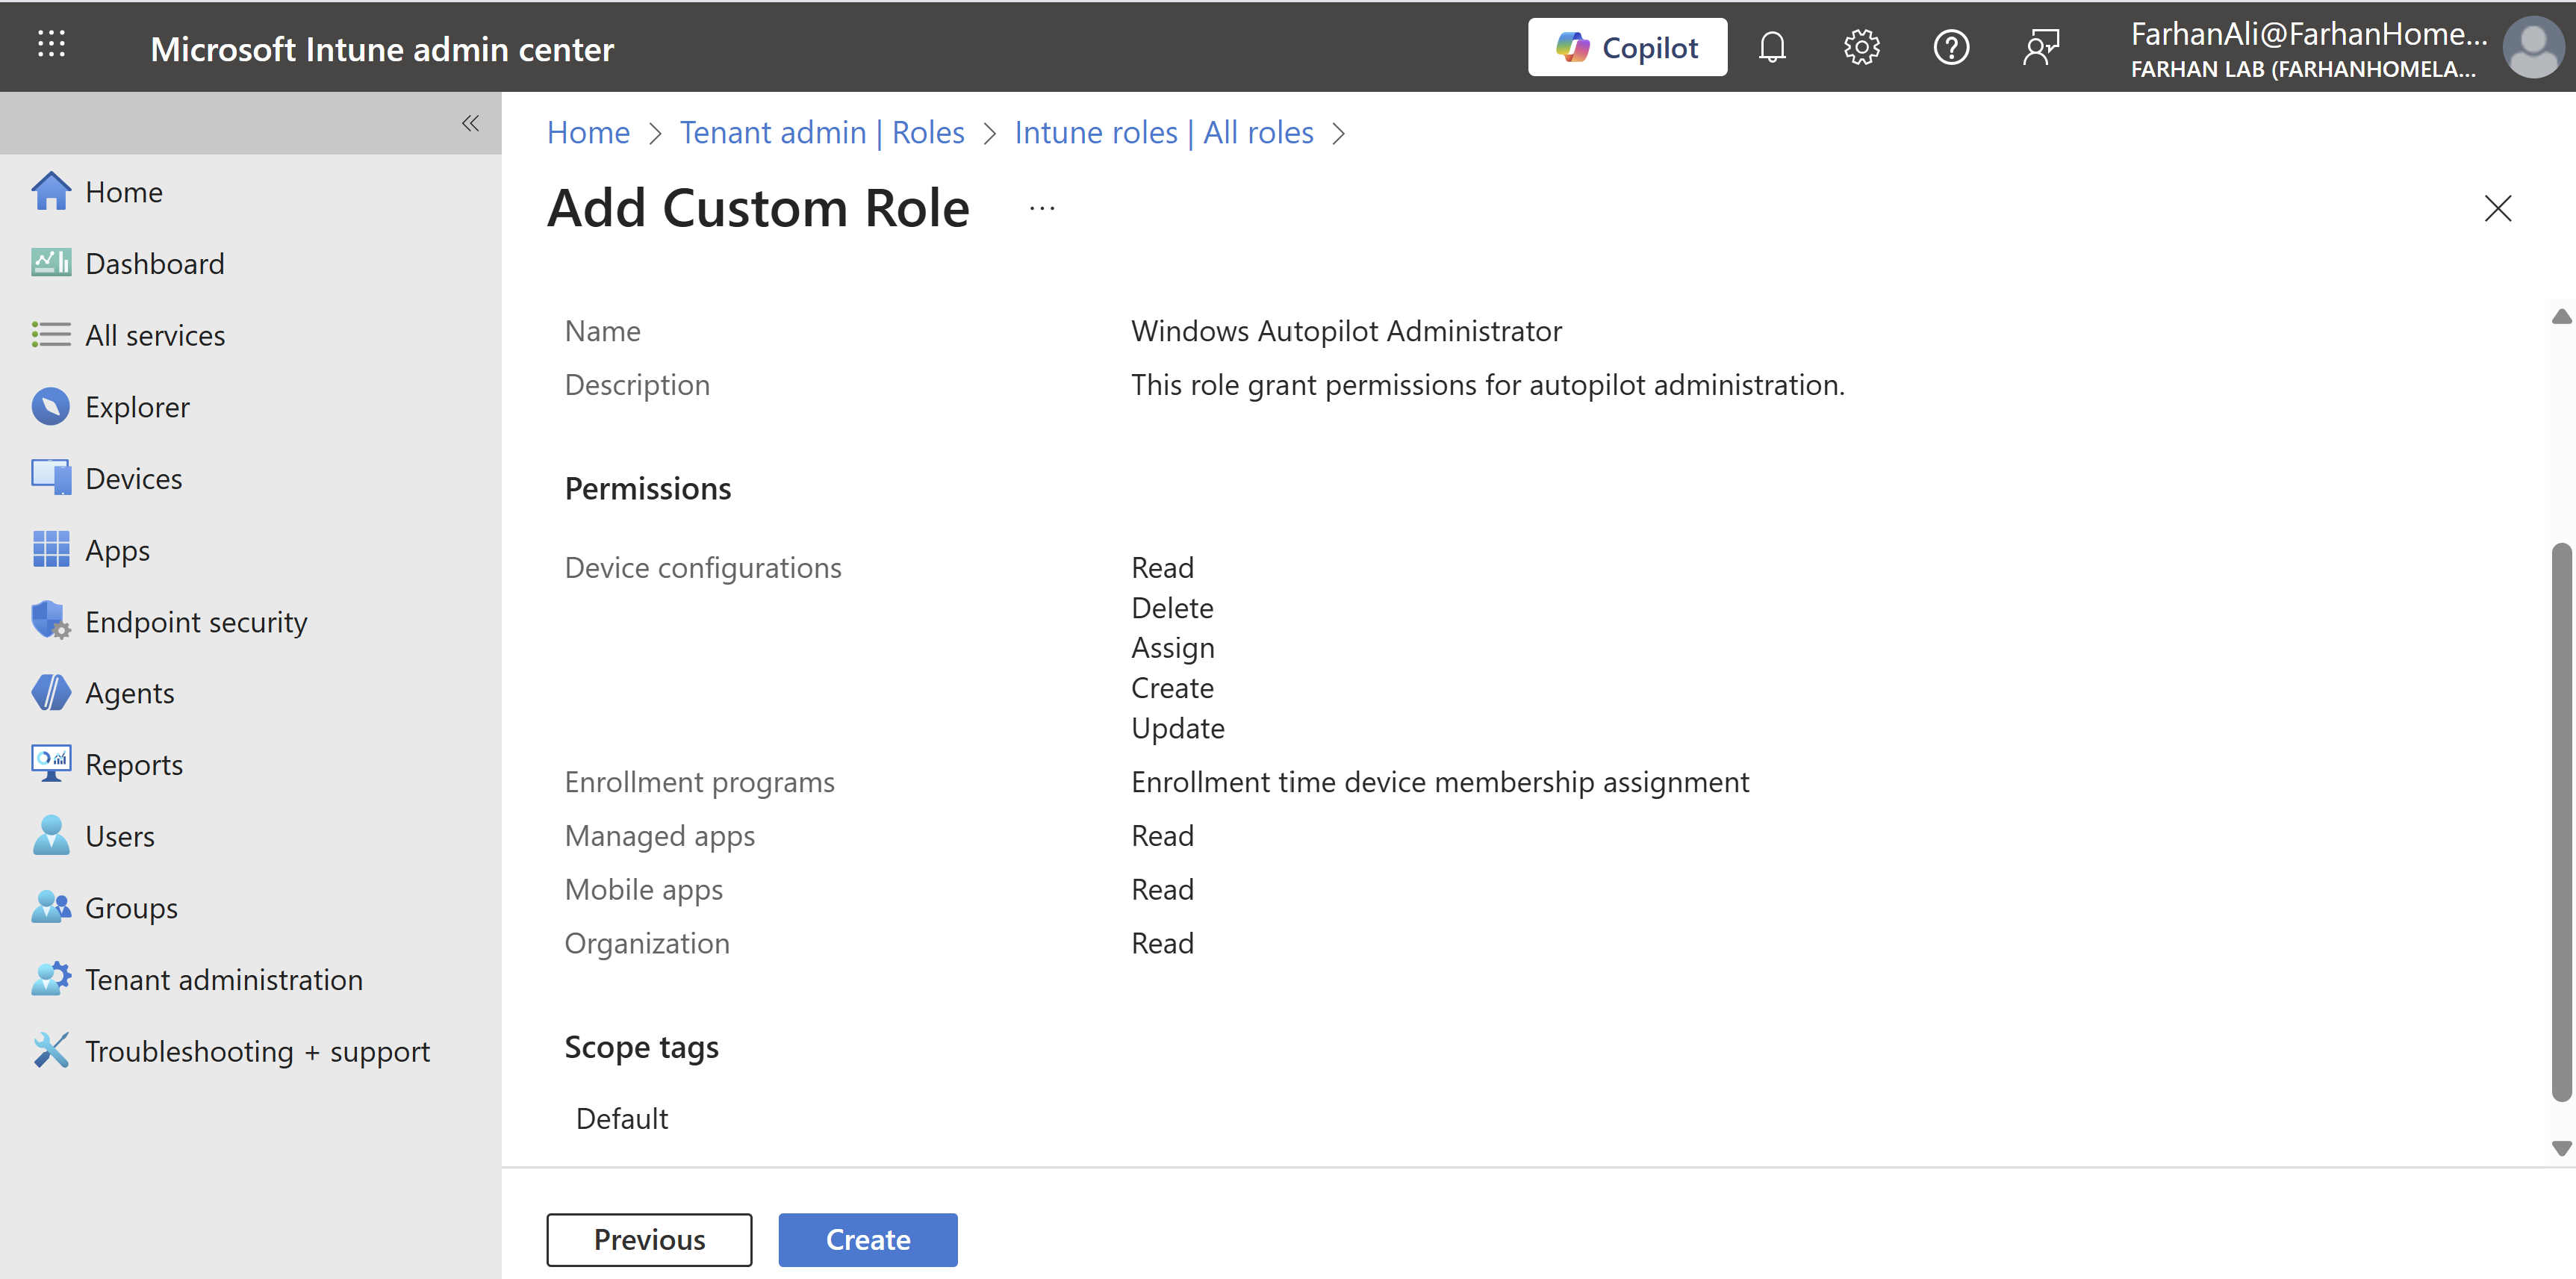Click the help question mark icon

[x=1950, y=47]
